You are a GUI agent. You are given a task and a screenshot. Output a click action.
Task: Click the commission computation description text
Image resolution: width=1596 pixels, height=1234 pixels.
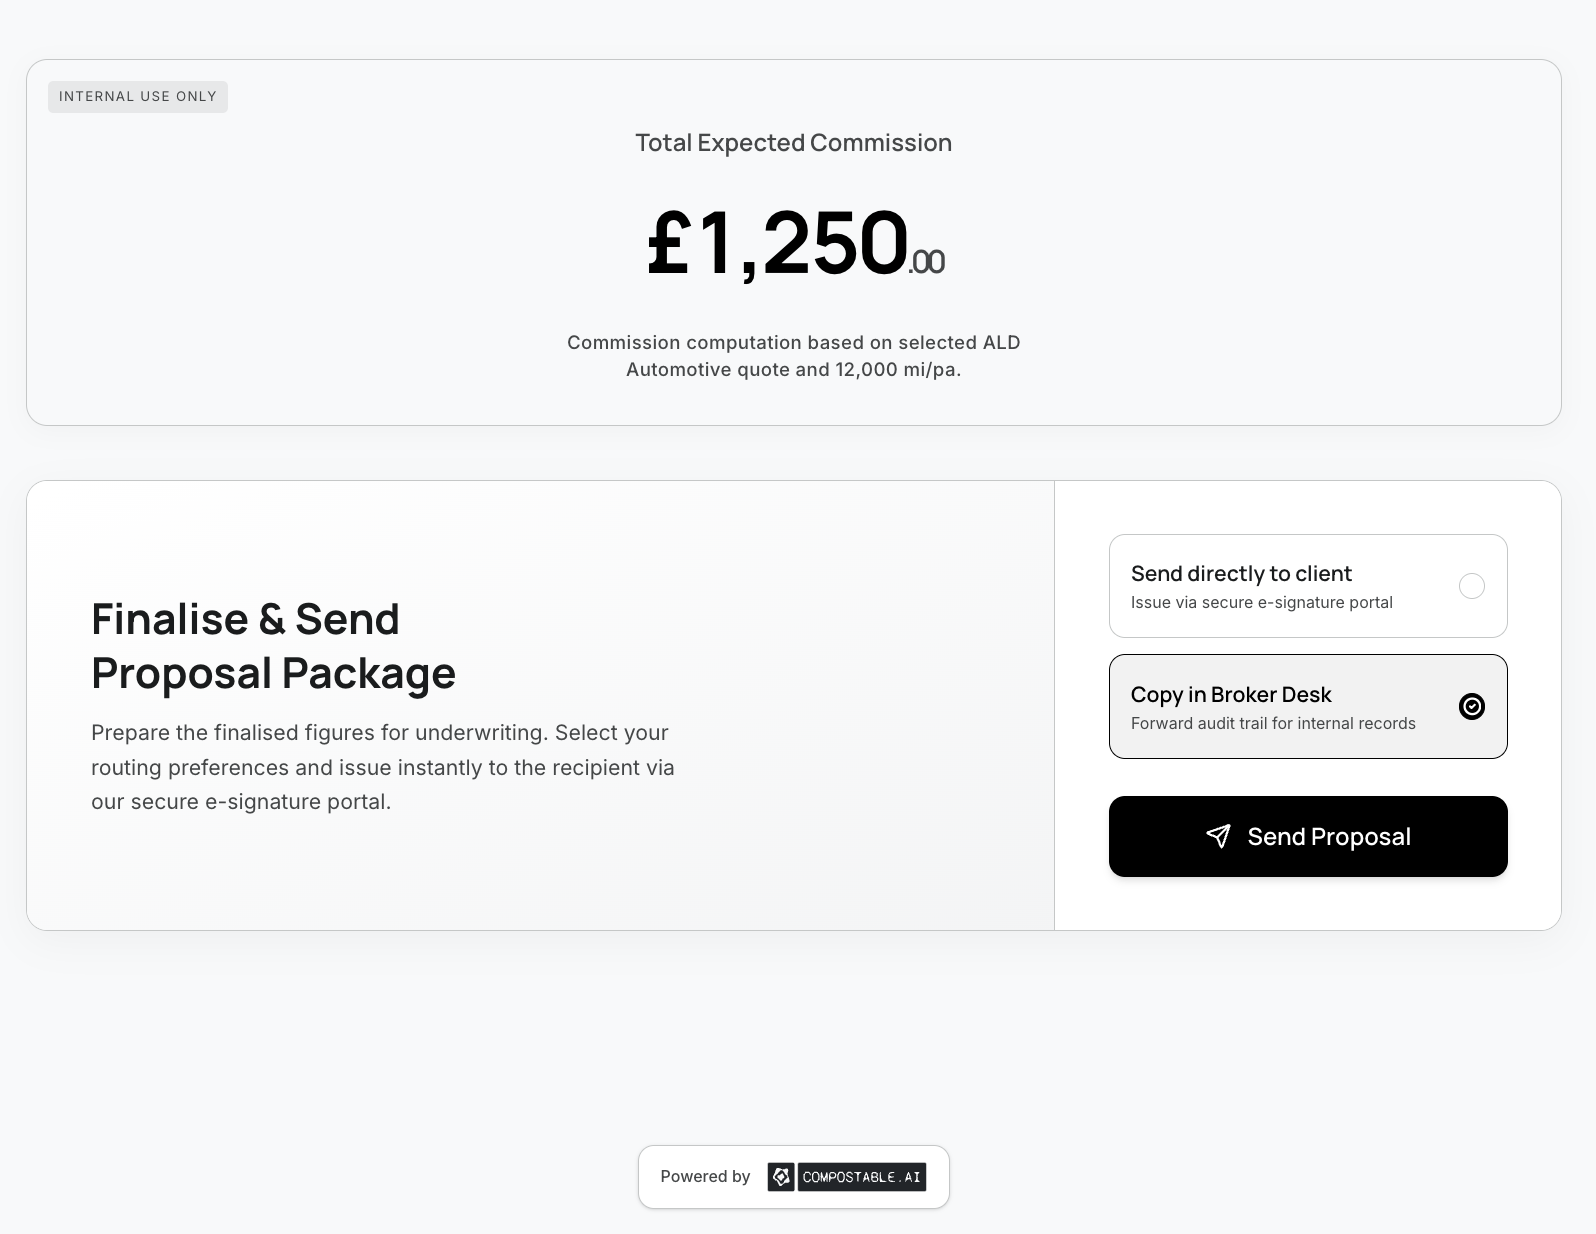794,356
